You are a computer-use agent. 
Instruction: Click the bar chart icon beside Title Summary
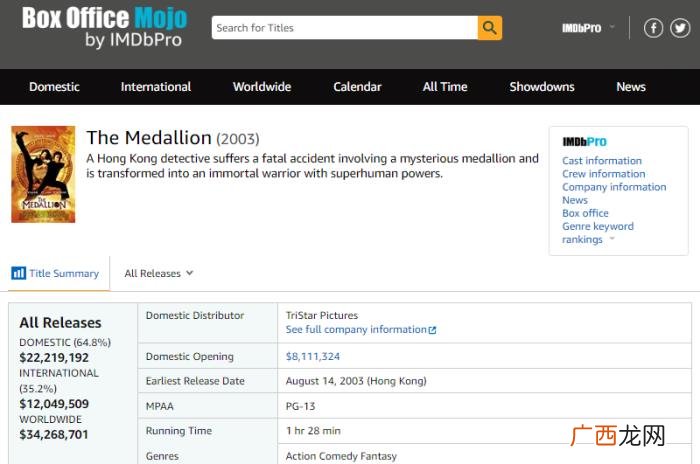click(18, 273)
